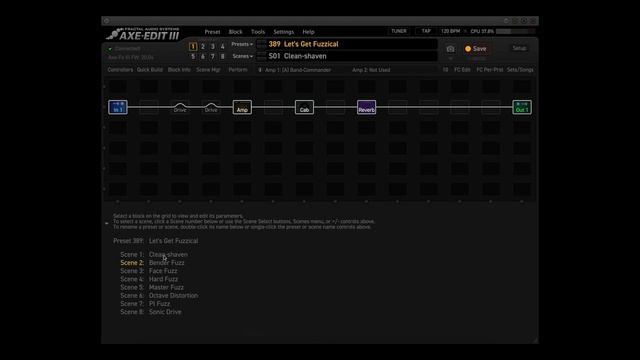Click the camera snapshot icon

coord(450,49)
